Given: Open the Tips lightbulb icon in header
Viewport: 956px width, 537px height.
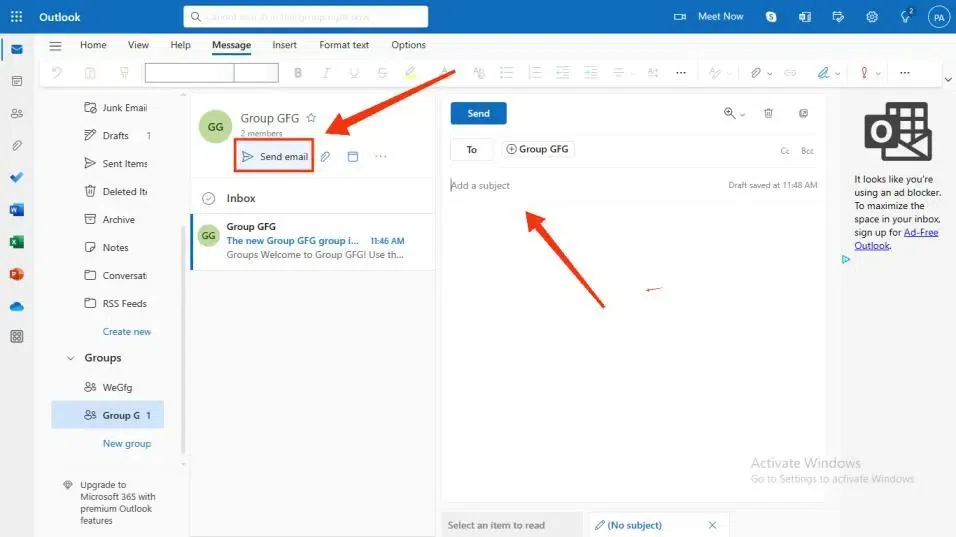Looking at the screenshot, I should coord(906,16).
